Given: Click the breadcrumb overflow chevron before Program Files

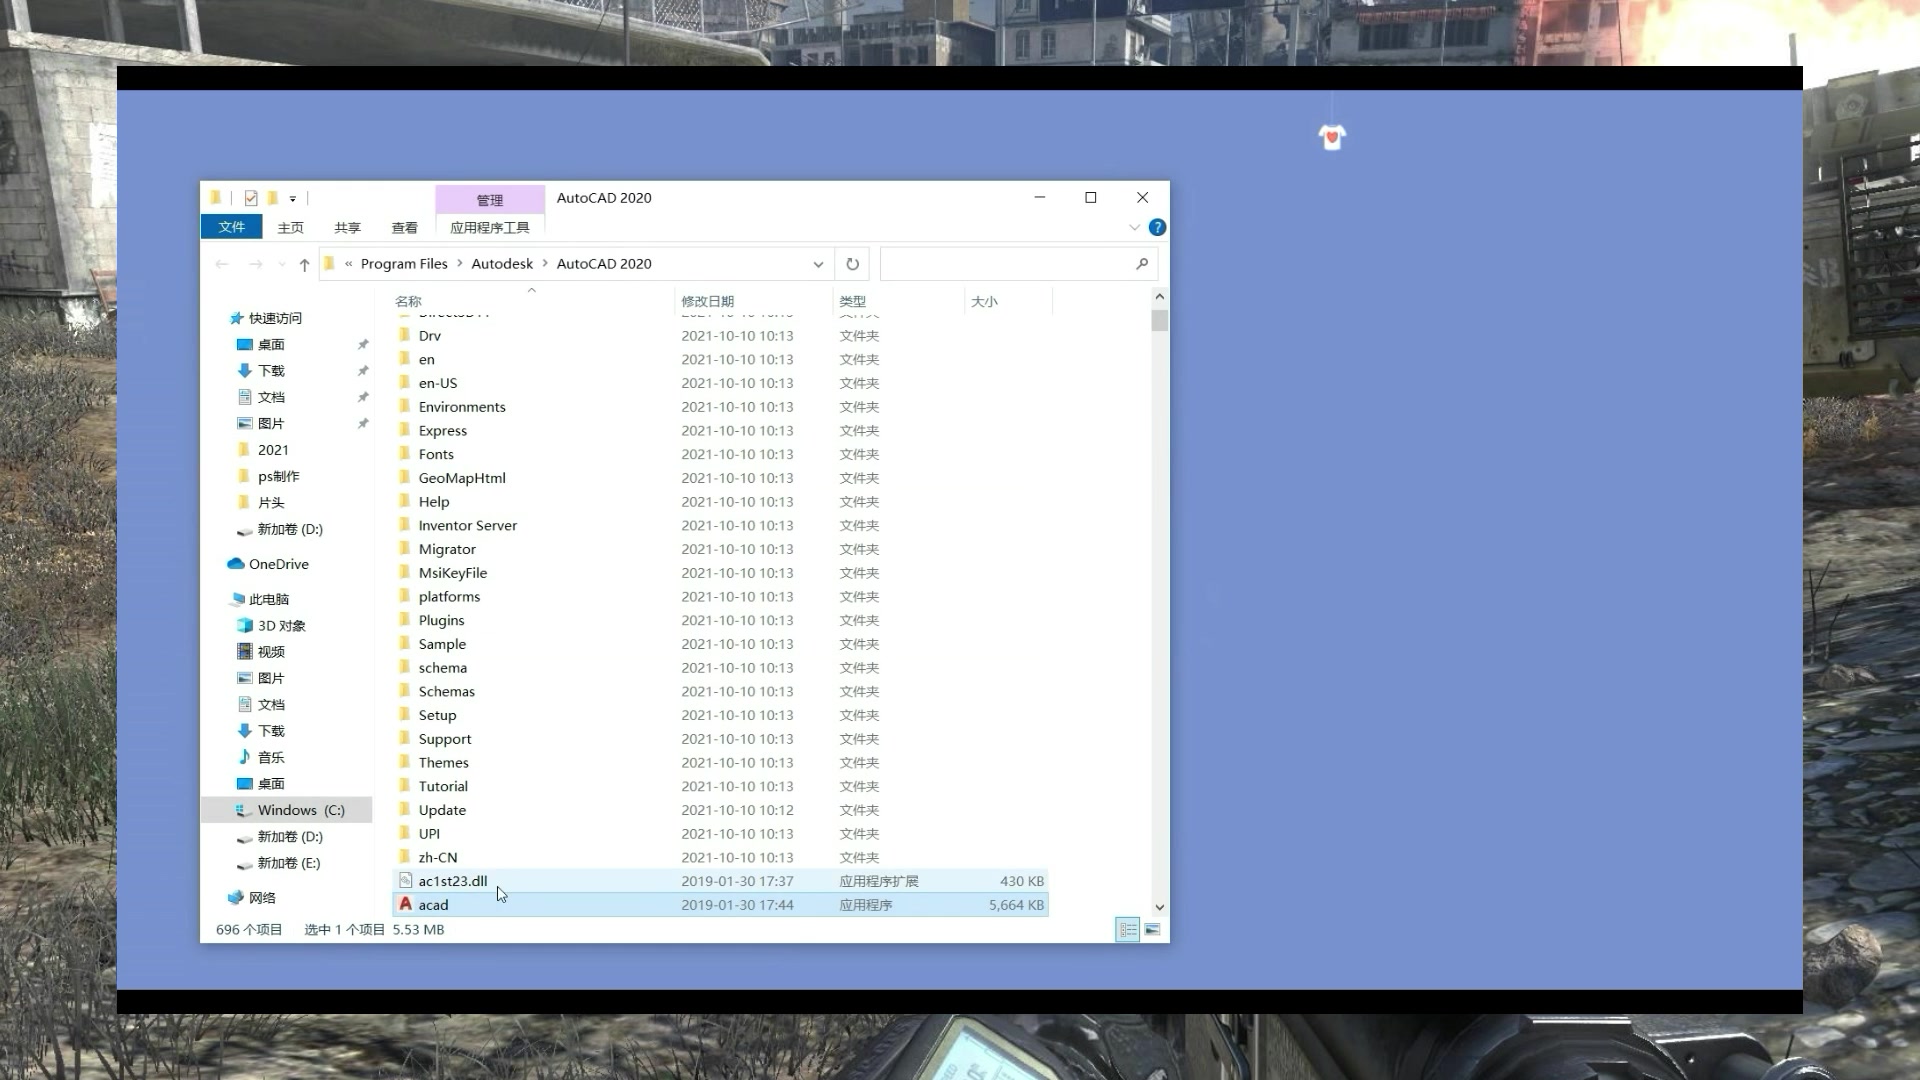Looking at the screenshot, I should [348, 264].
